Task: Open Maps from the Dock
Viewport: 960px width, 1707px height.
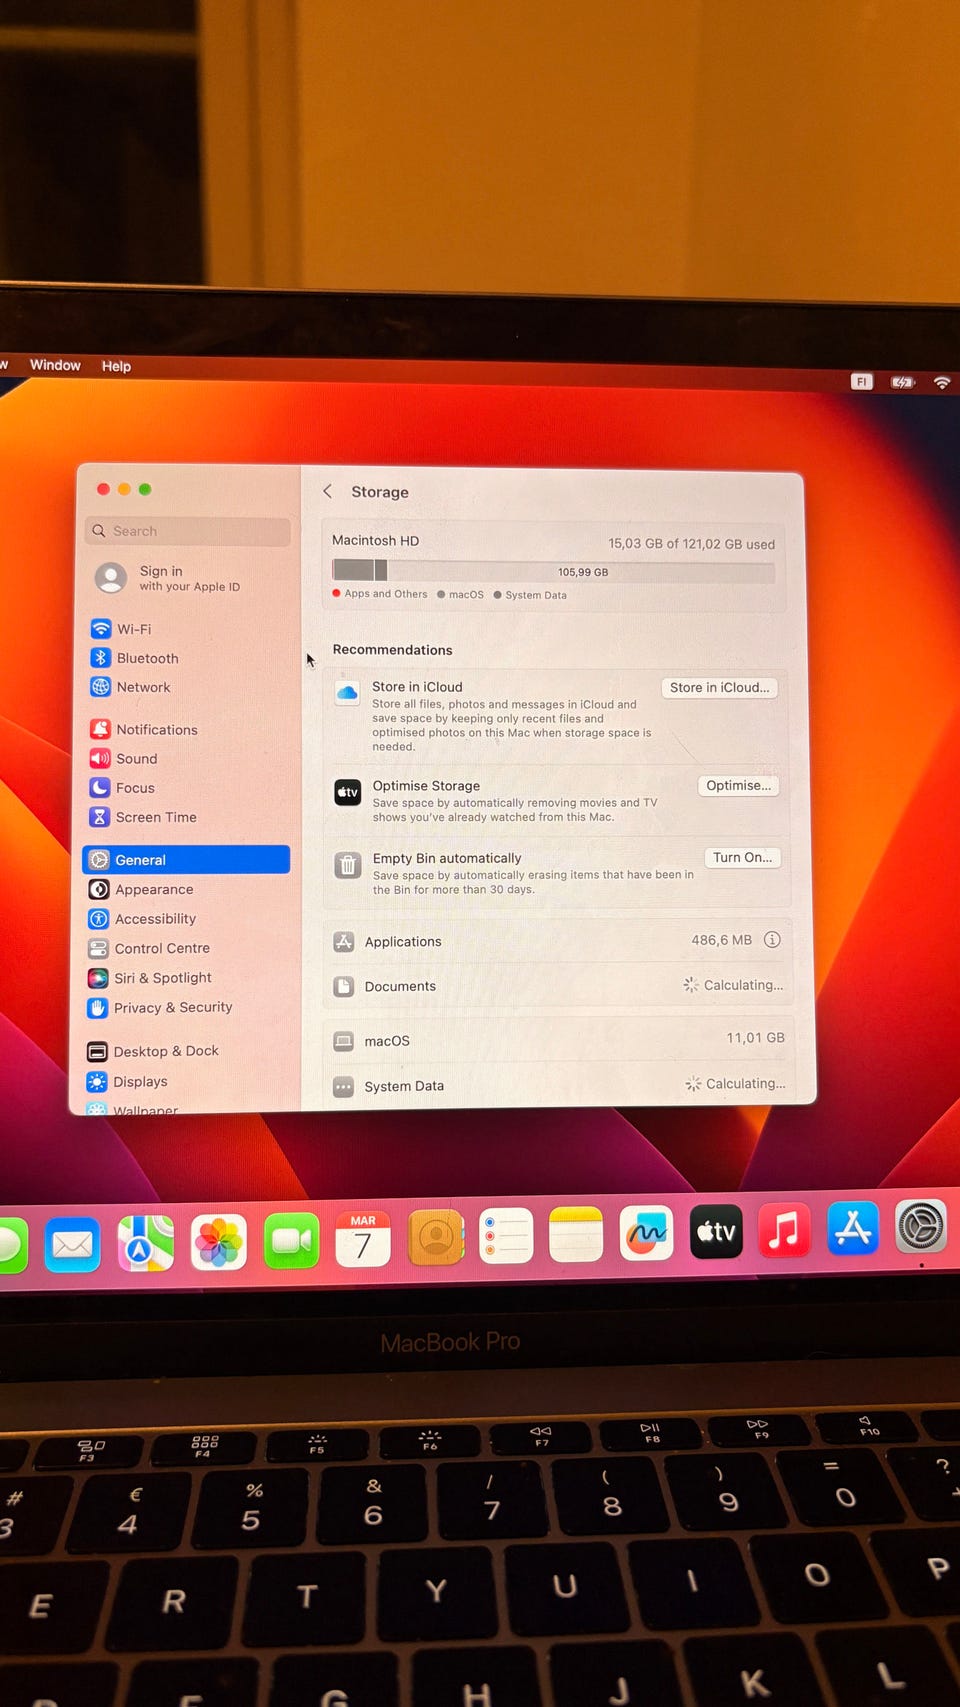Action: (146, 1243)
